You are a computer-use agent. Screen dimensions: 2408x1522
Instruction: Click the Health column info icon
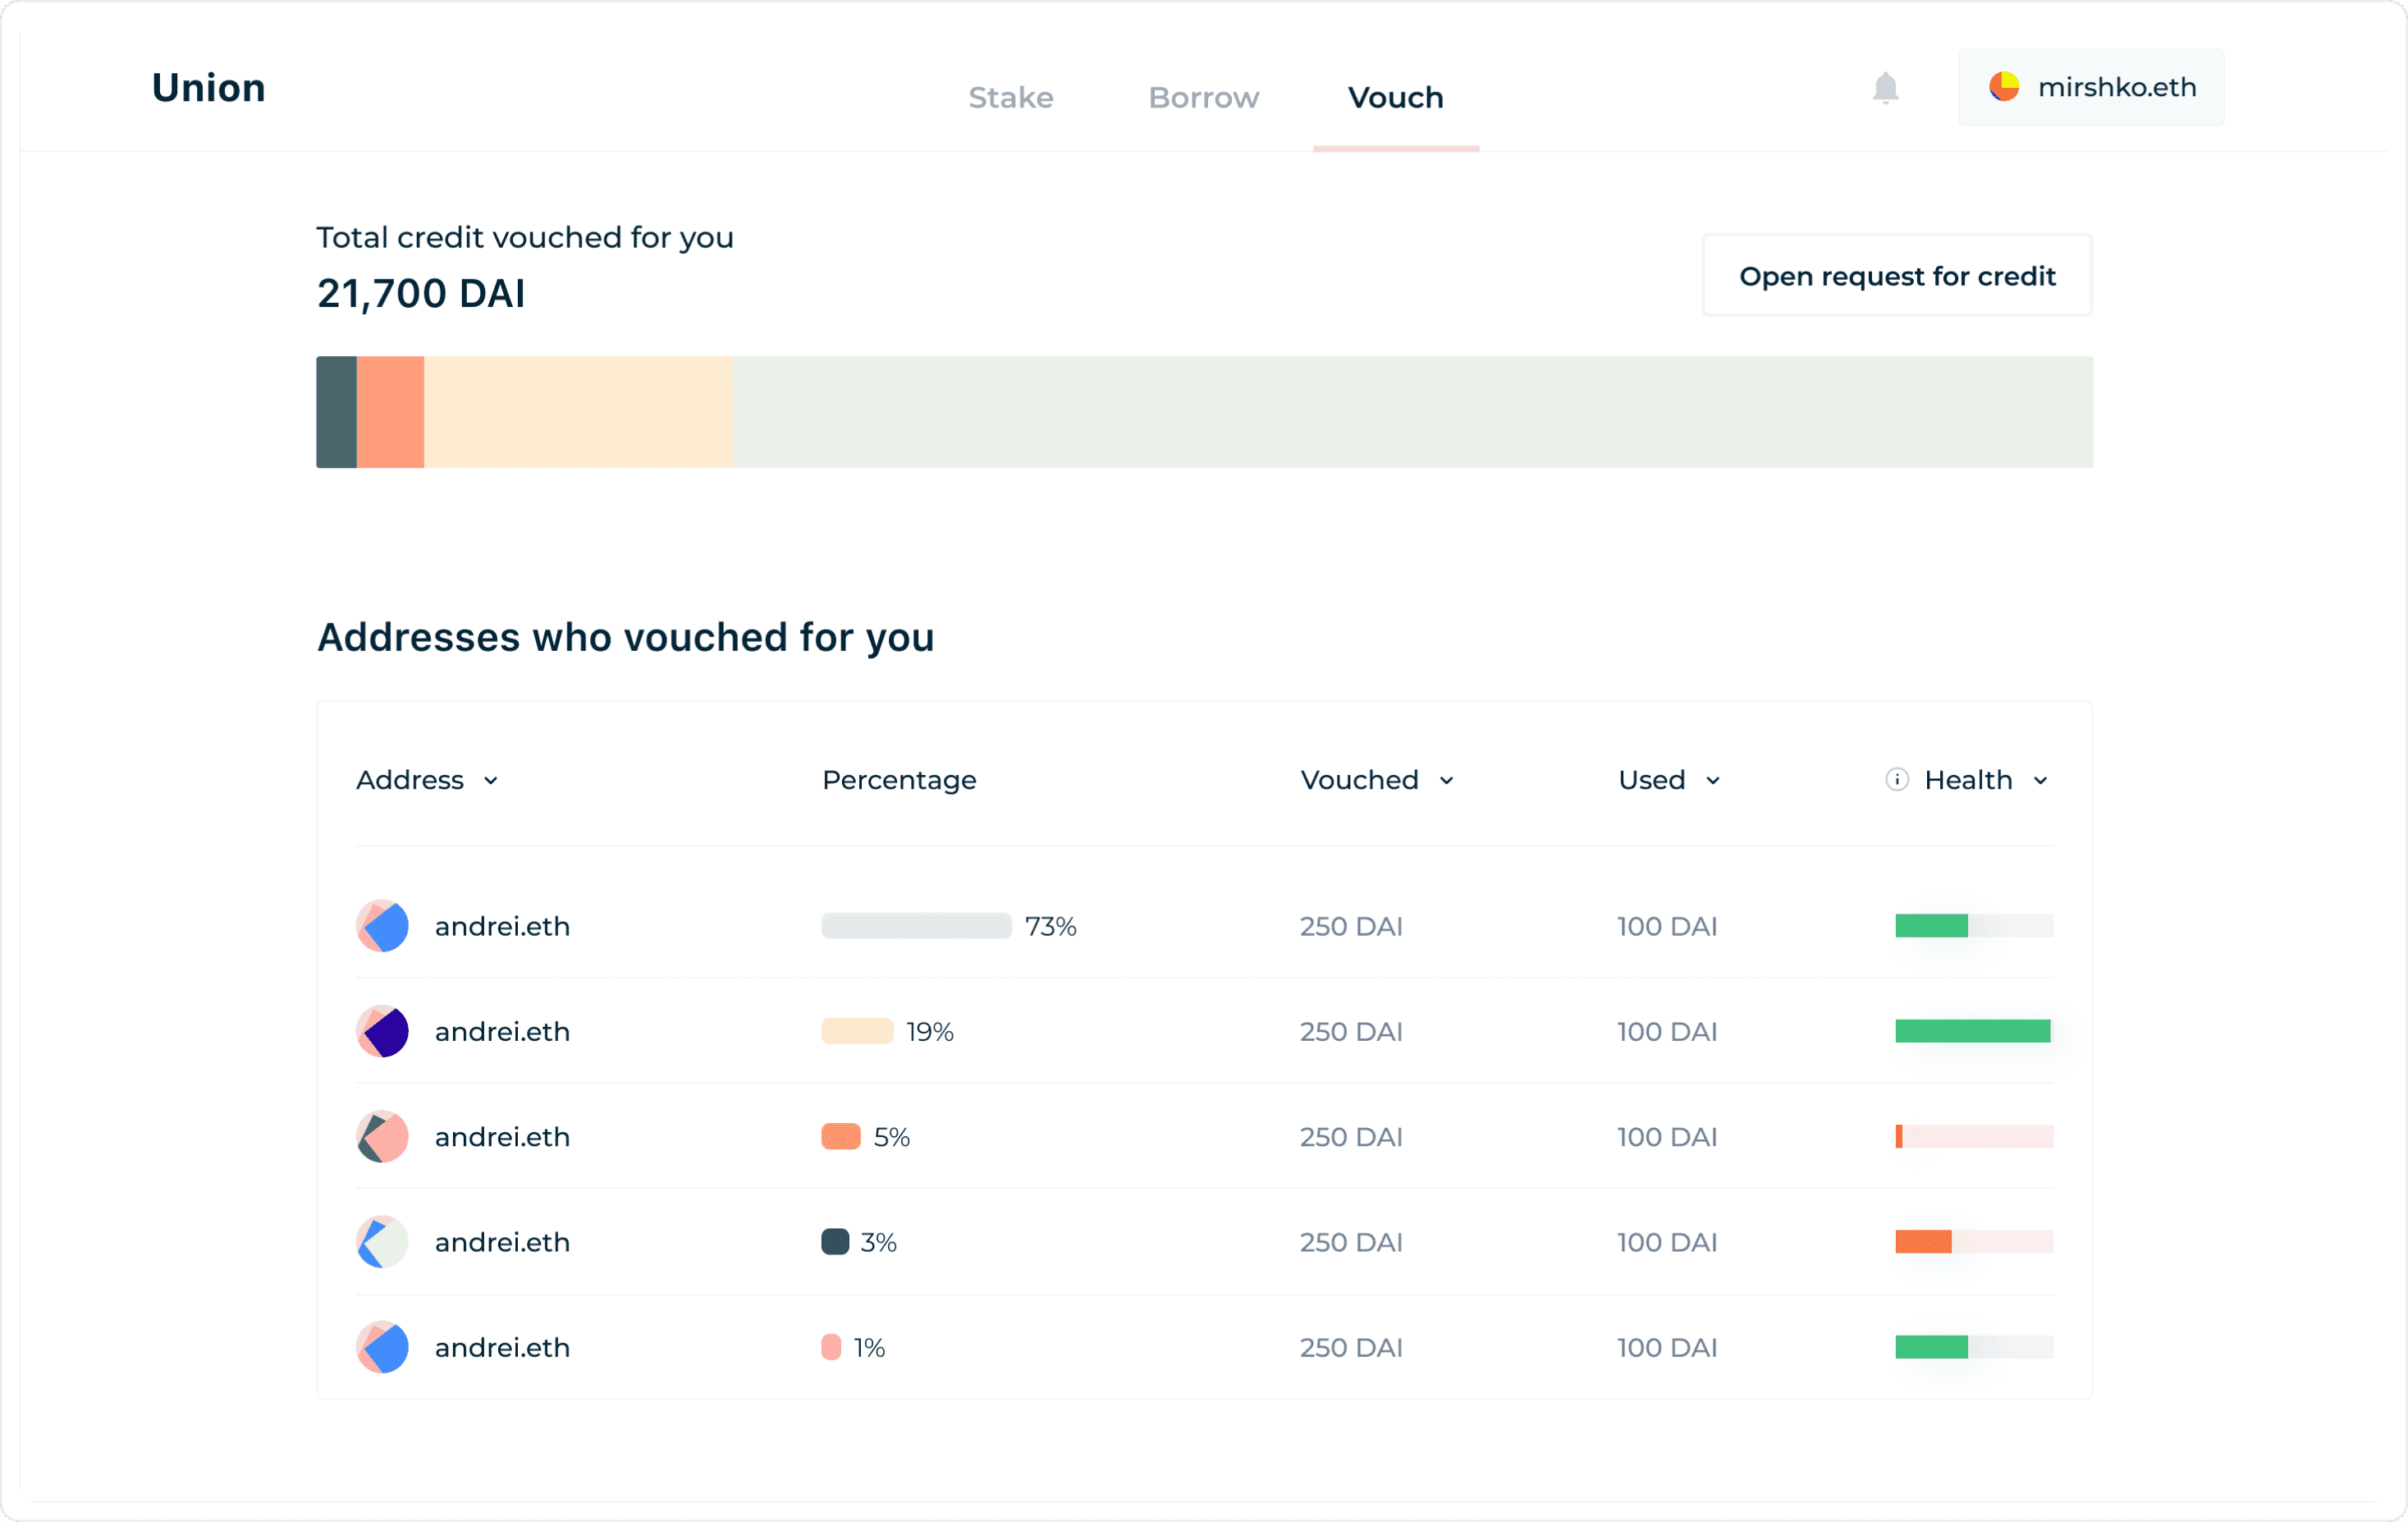tap(1896, 780)
